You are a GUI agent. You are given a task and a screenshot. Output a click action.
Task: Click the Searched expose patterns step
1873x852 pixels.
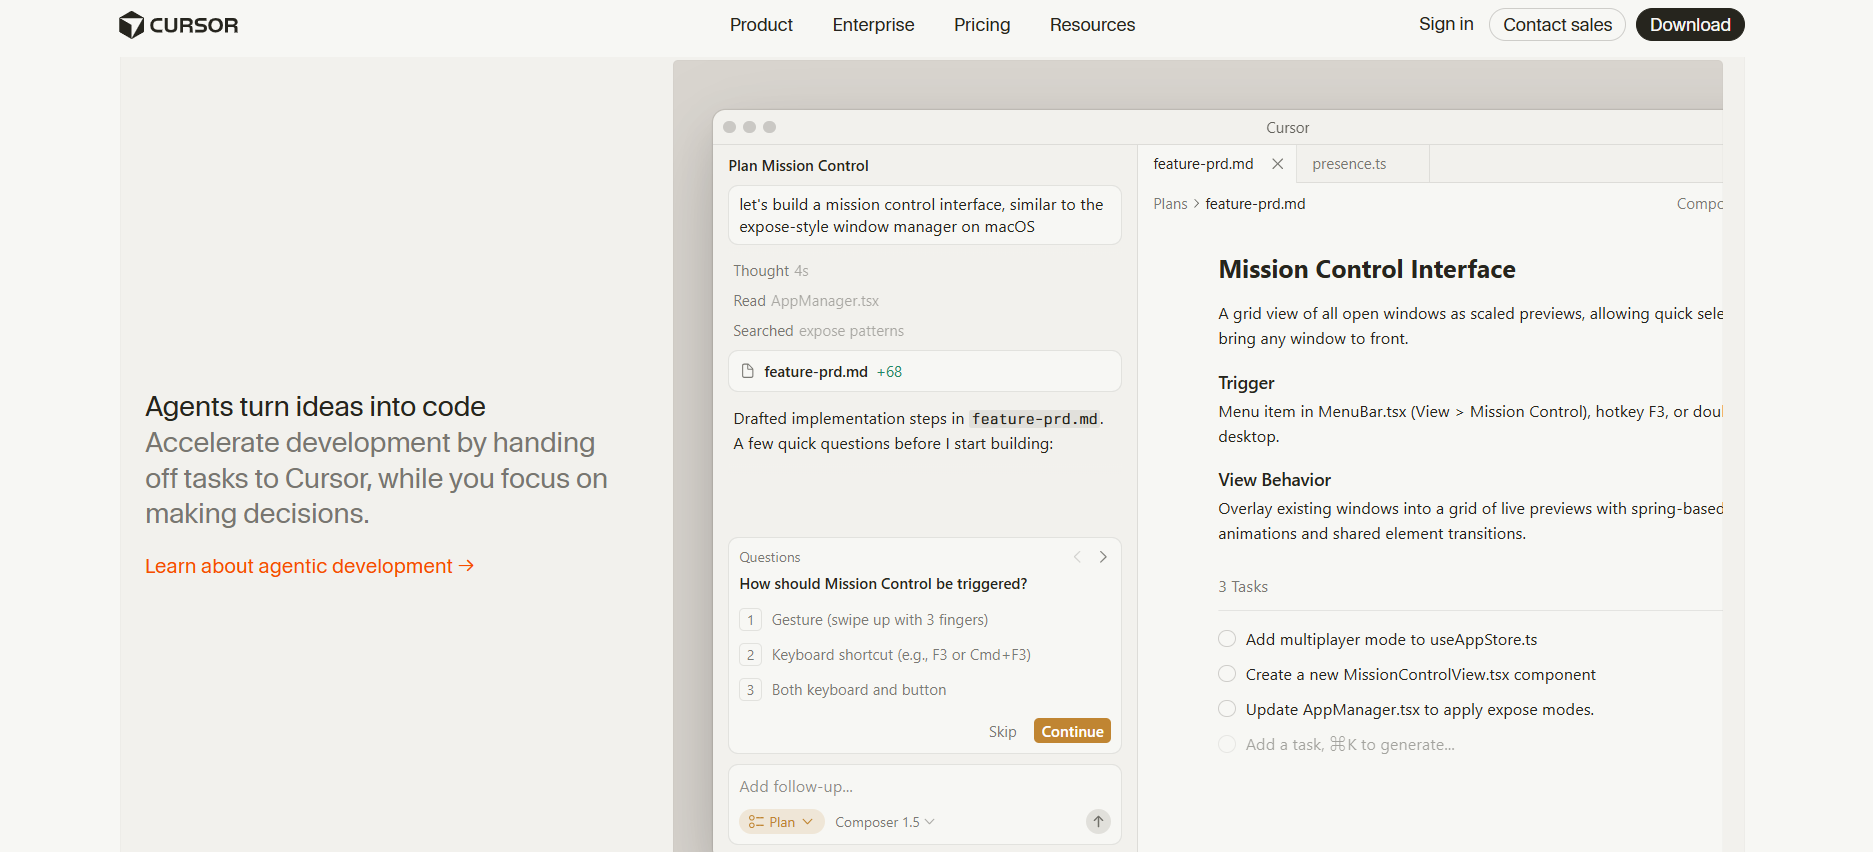(x=818, y=331)
